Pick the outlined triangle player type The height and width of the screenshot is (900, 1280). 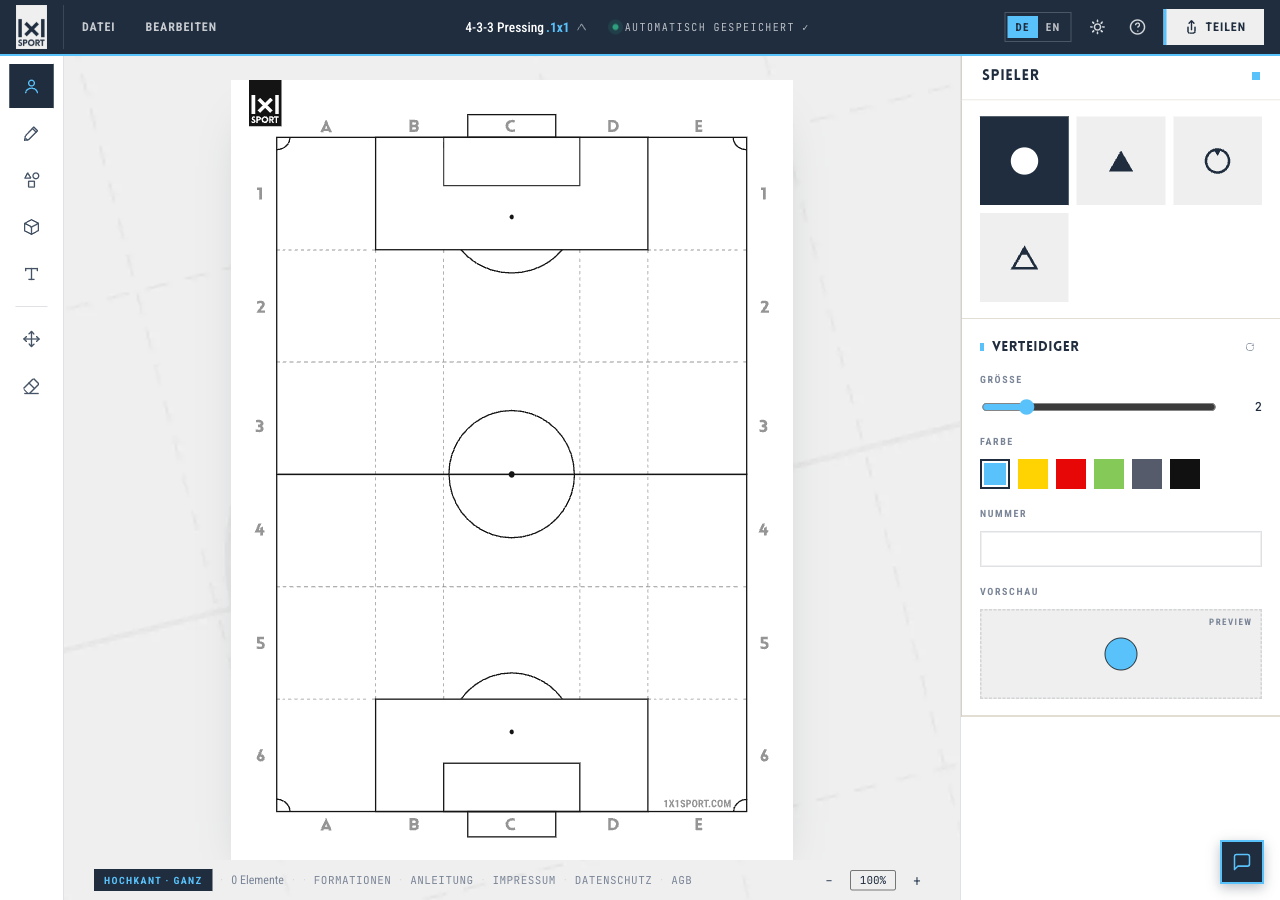click(1024, 258)
